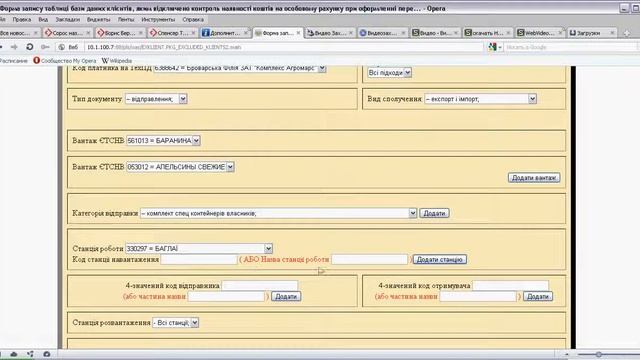This screenshot has height=360, width=640.
Task: Switch to the Дополнит... Facebook tab
Action: (221, 33)
